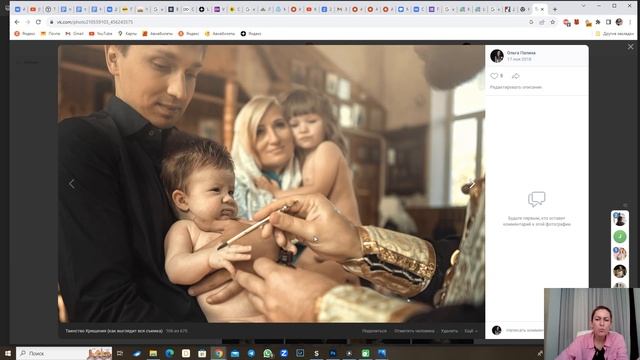Click browser back button
The width and height of the screenshot is (640, 360).
point(17,22)
